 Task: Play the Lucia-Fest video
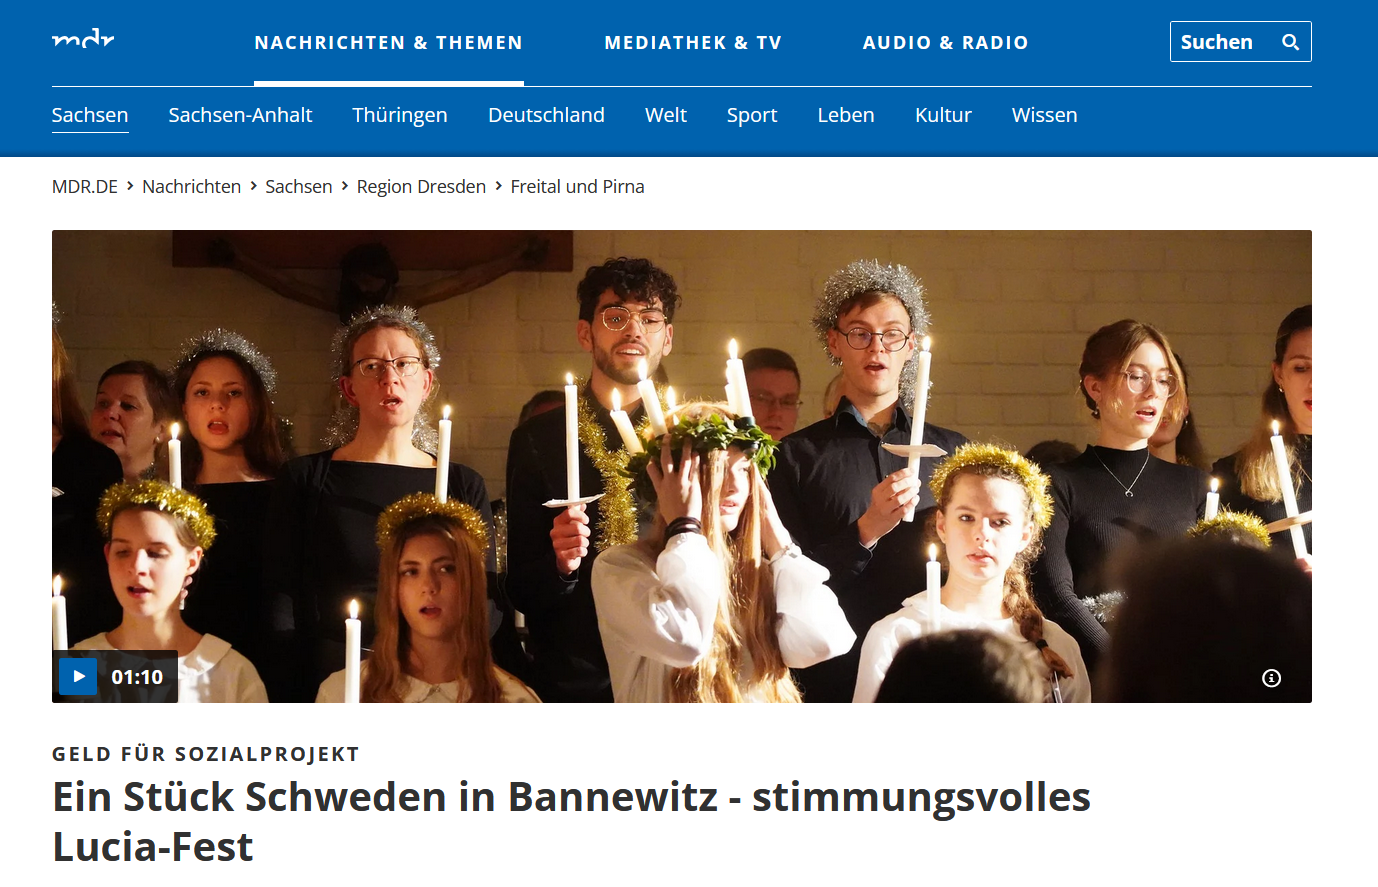click(x=78, y=677)
